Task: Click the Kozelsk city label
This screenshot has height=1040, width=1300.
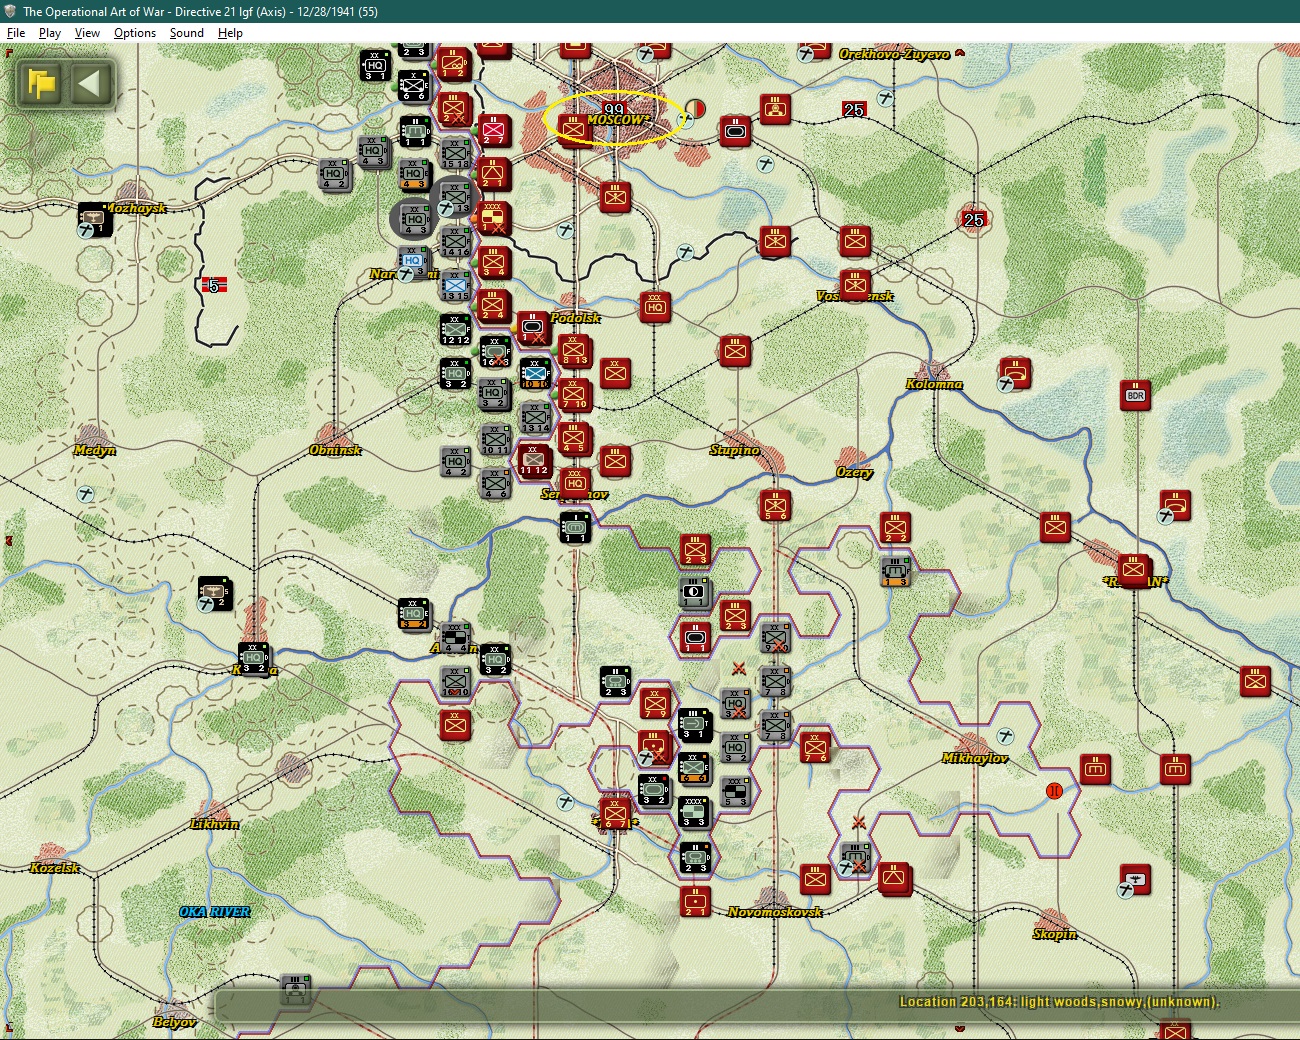Action: [55, 868]
